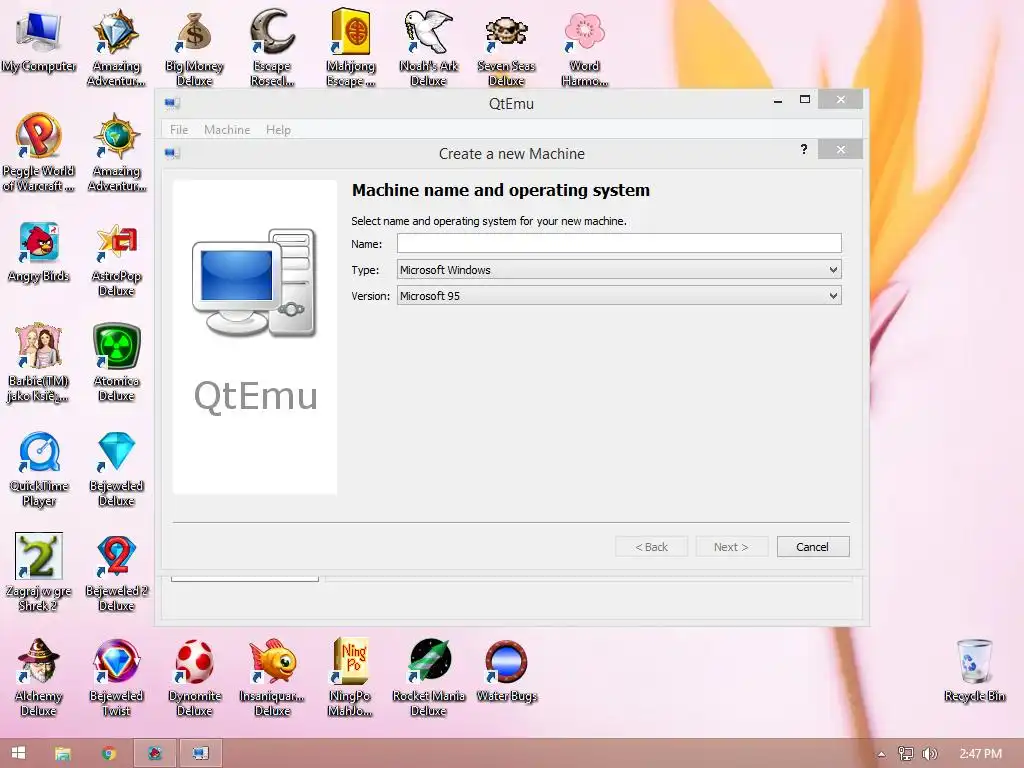Image resolution: width=1024 pixels, height=768 pixels.
Task: Expand the Type dropdown showing Microsoft Windows
Action: (x=618, y=270)
